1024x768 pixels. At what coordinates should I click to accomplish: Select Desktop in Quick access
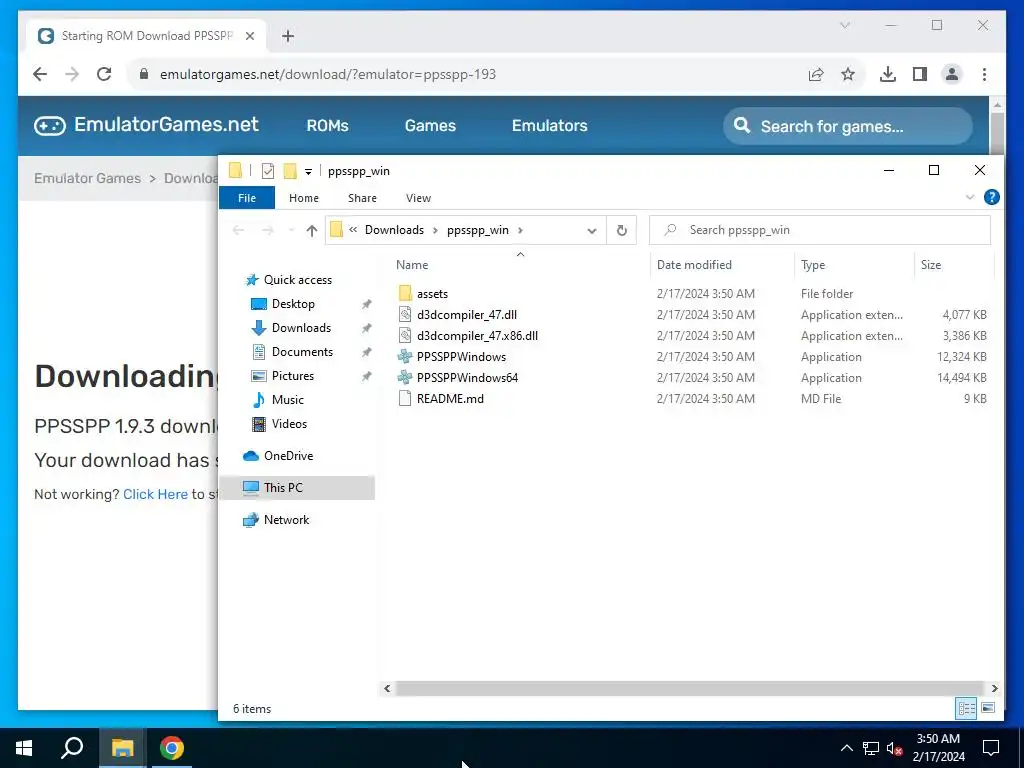click(293, 304)
